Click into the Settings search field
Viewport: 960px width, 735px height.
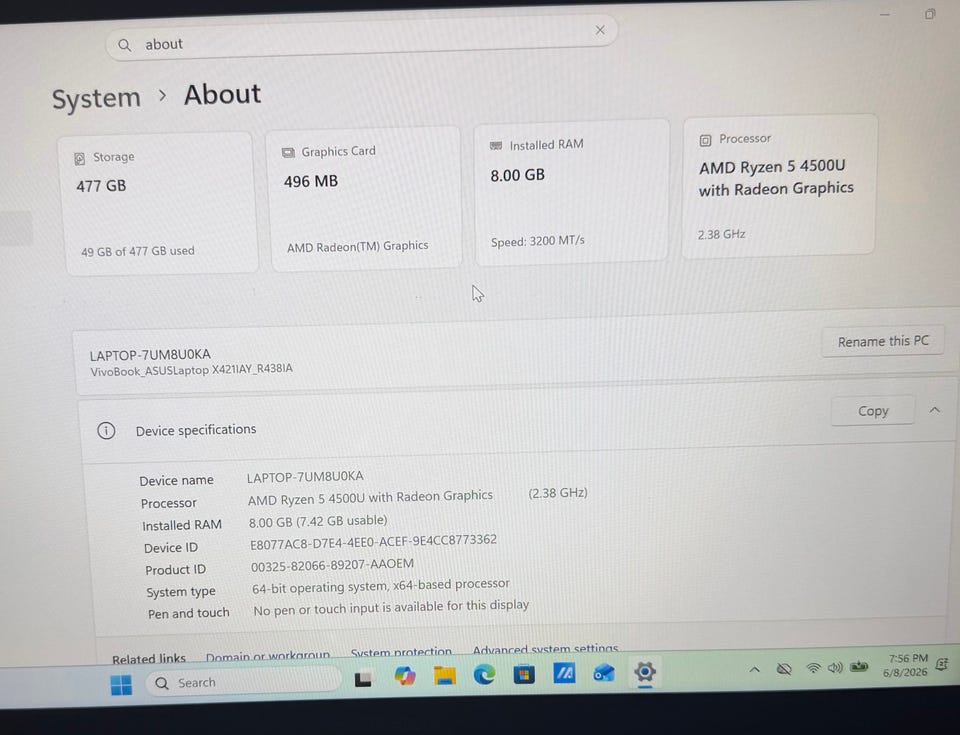coord(361,39)
